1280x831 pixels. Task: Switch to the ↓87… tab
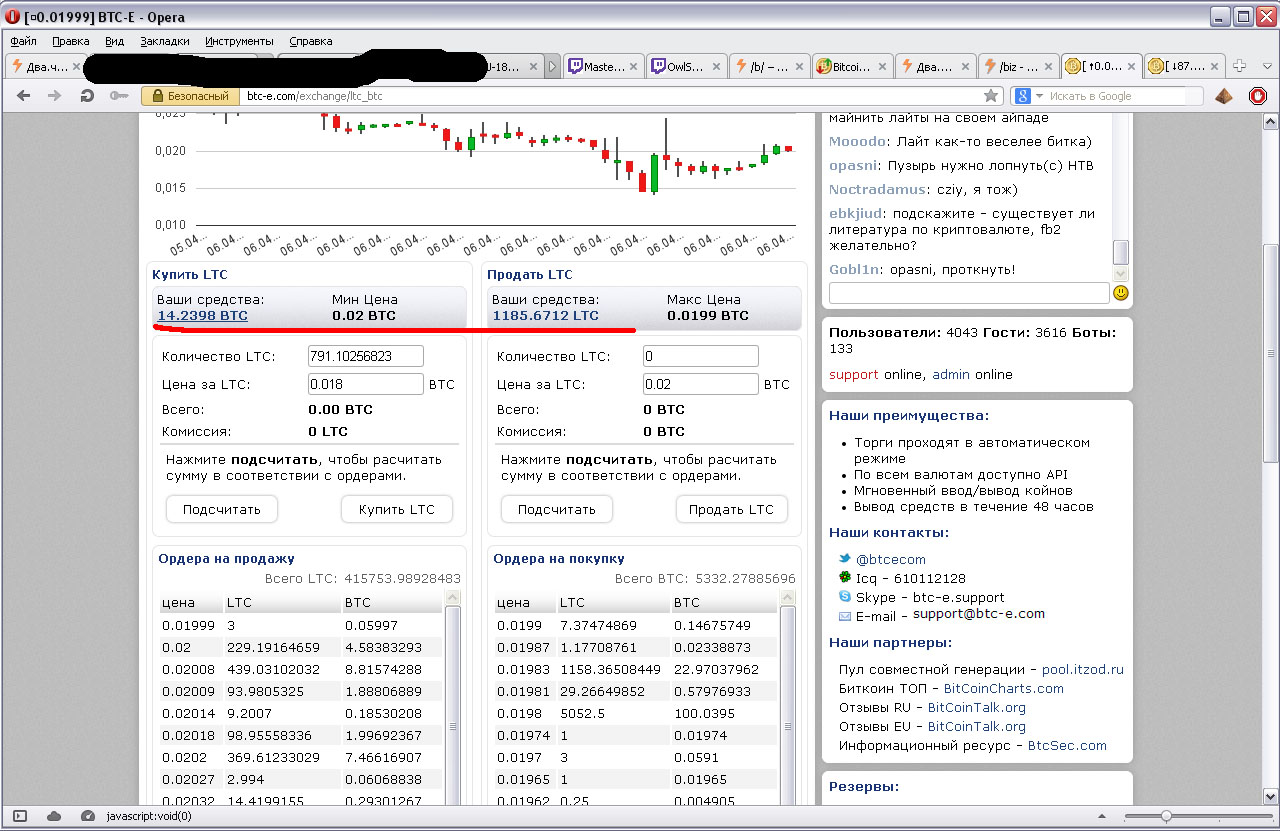(1183, 66)
